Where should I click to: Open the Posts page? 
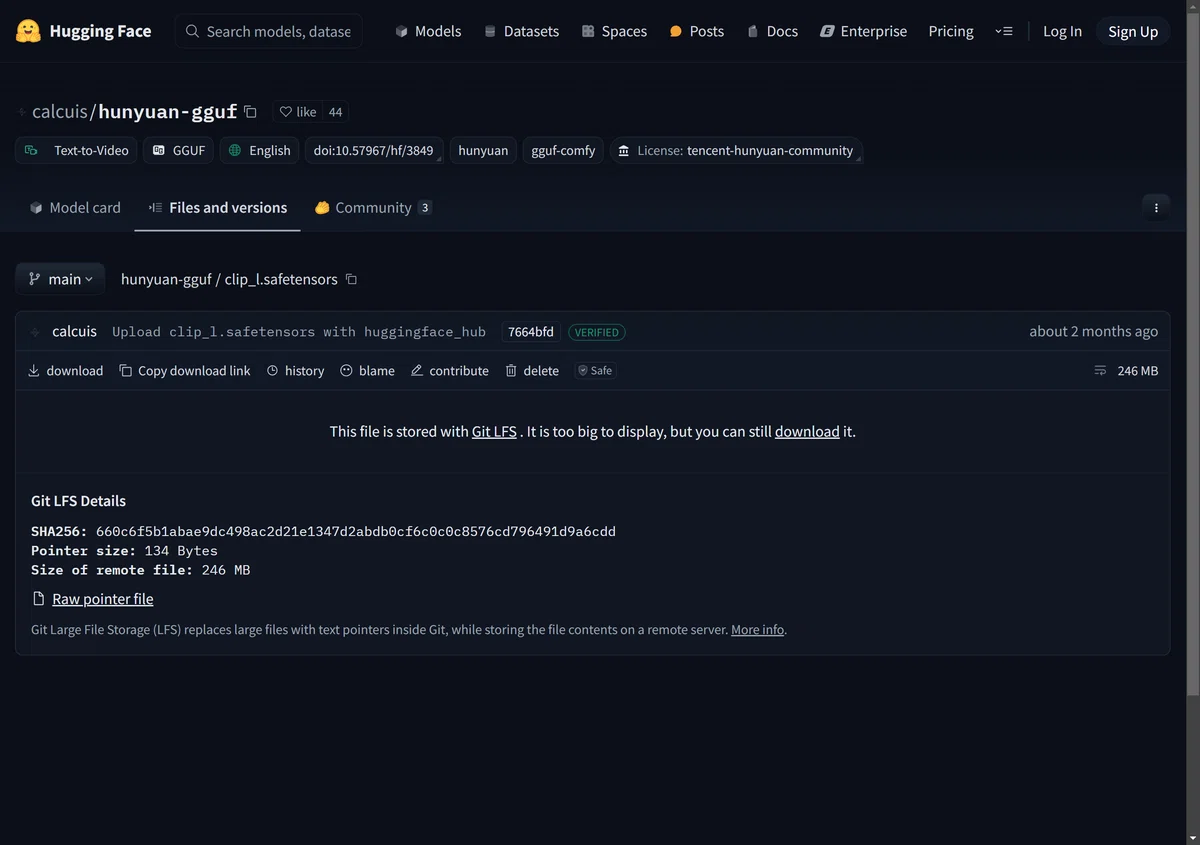[696, 31]
